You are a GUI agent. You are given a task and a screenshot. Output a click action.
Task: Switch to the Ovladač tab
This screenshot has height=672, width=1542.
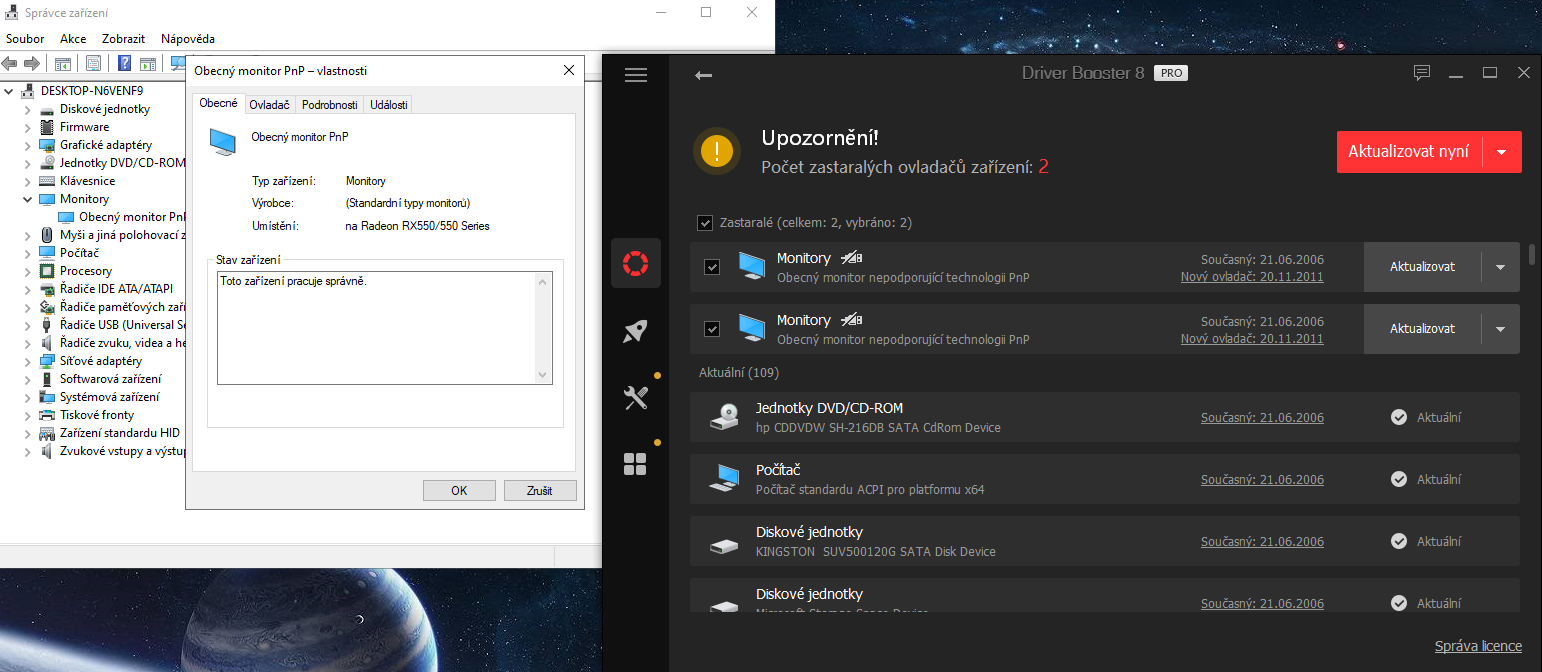point(269,105)
